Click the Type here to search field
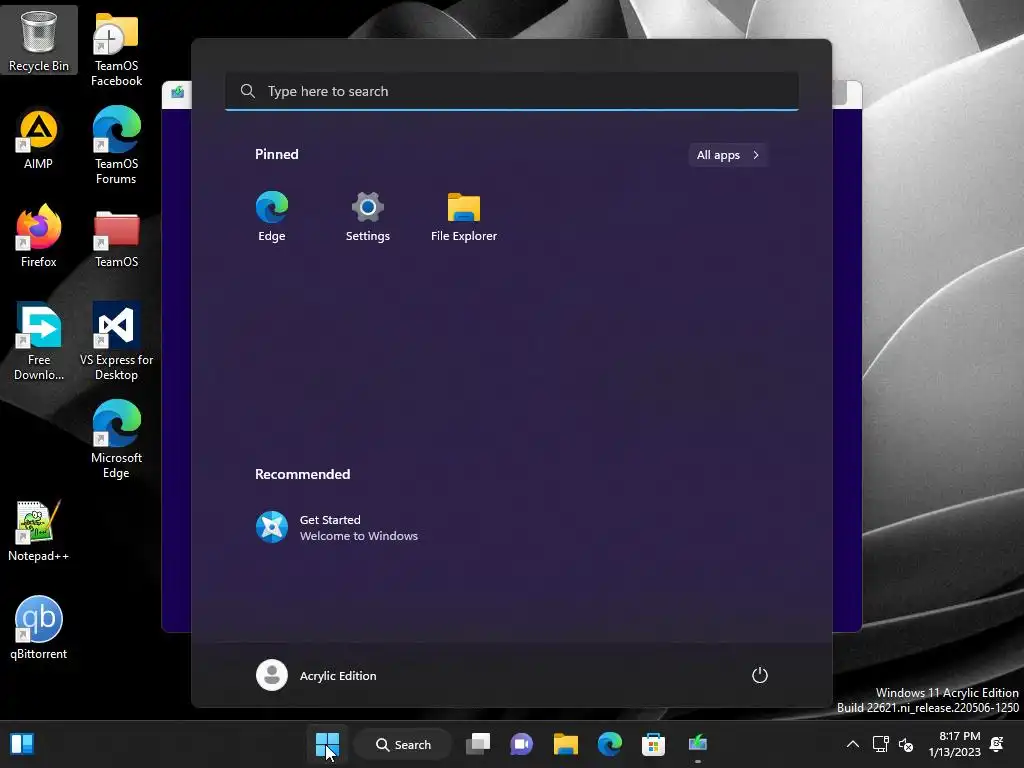 pos(511,91)
